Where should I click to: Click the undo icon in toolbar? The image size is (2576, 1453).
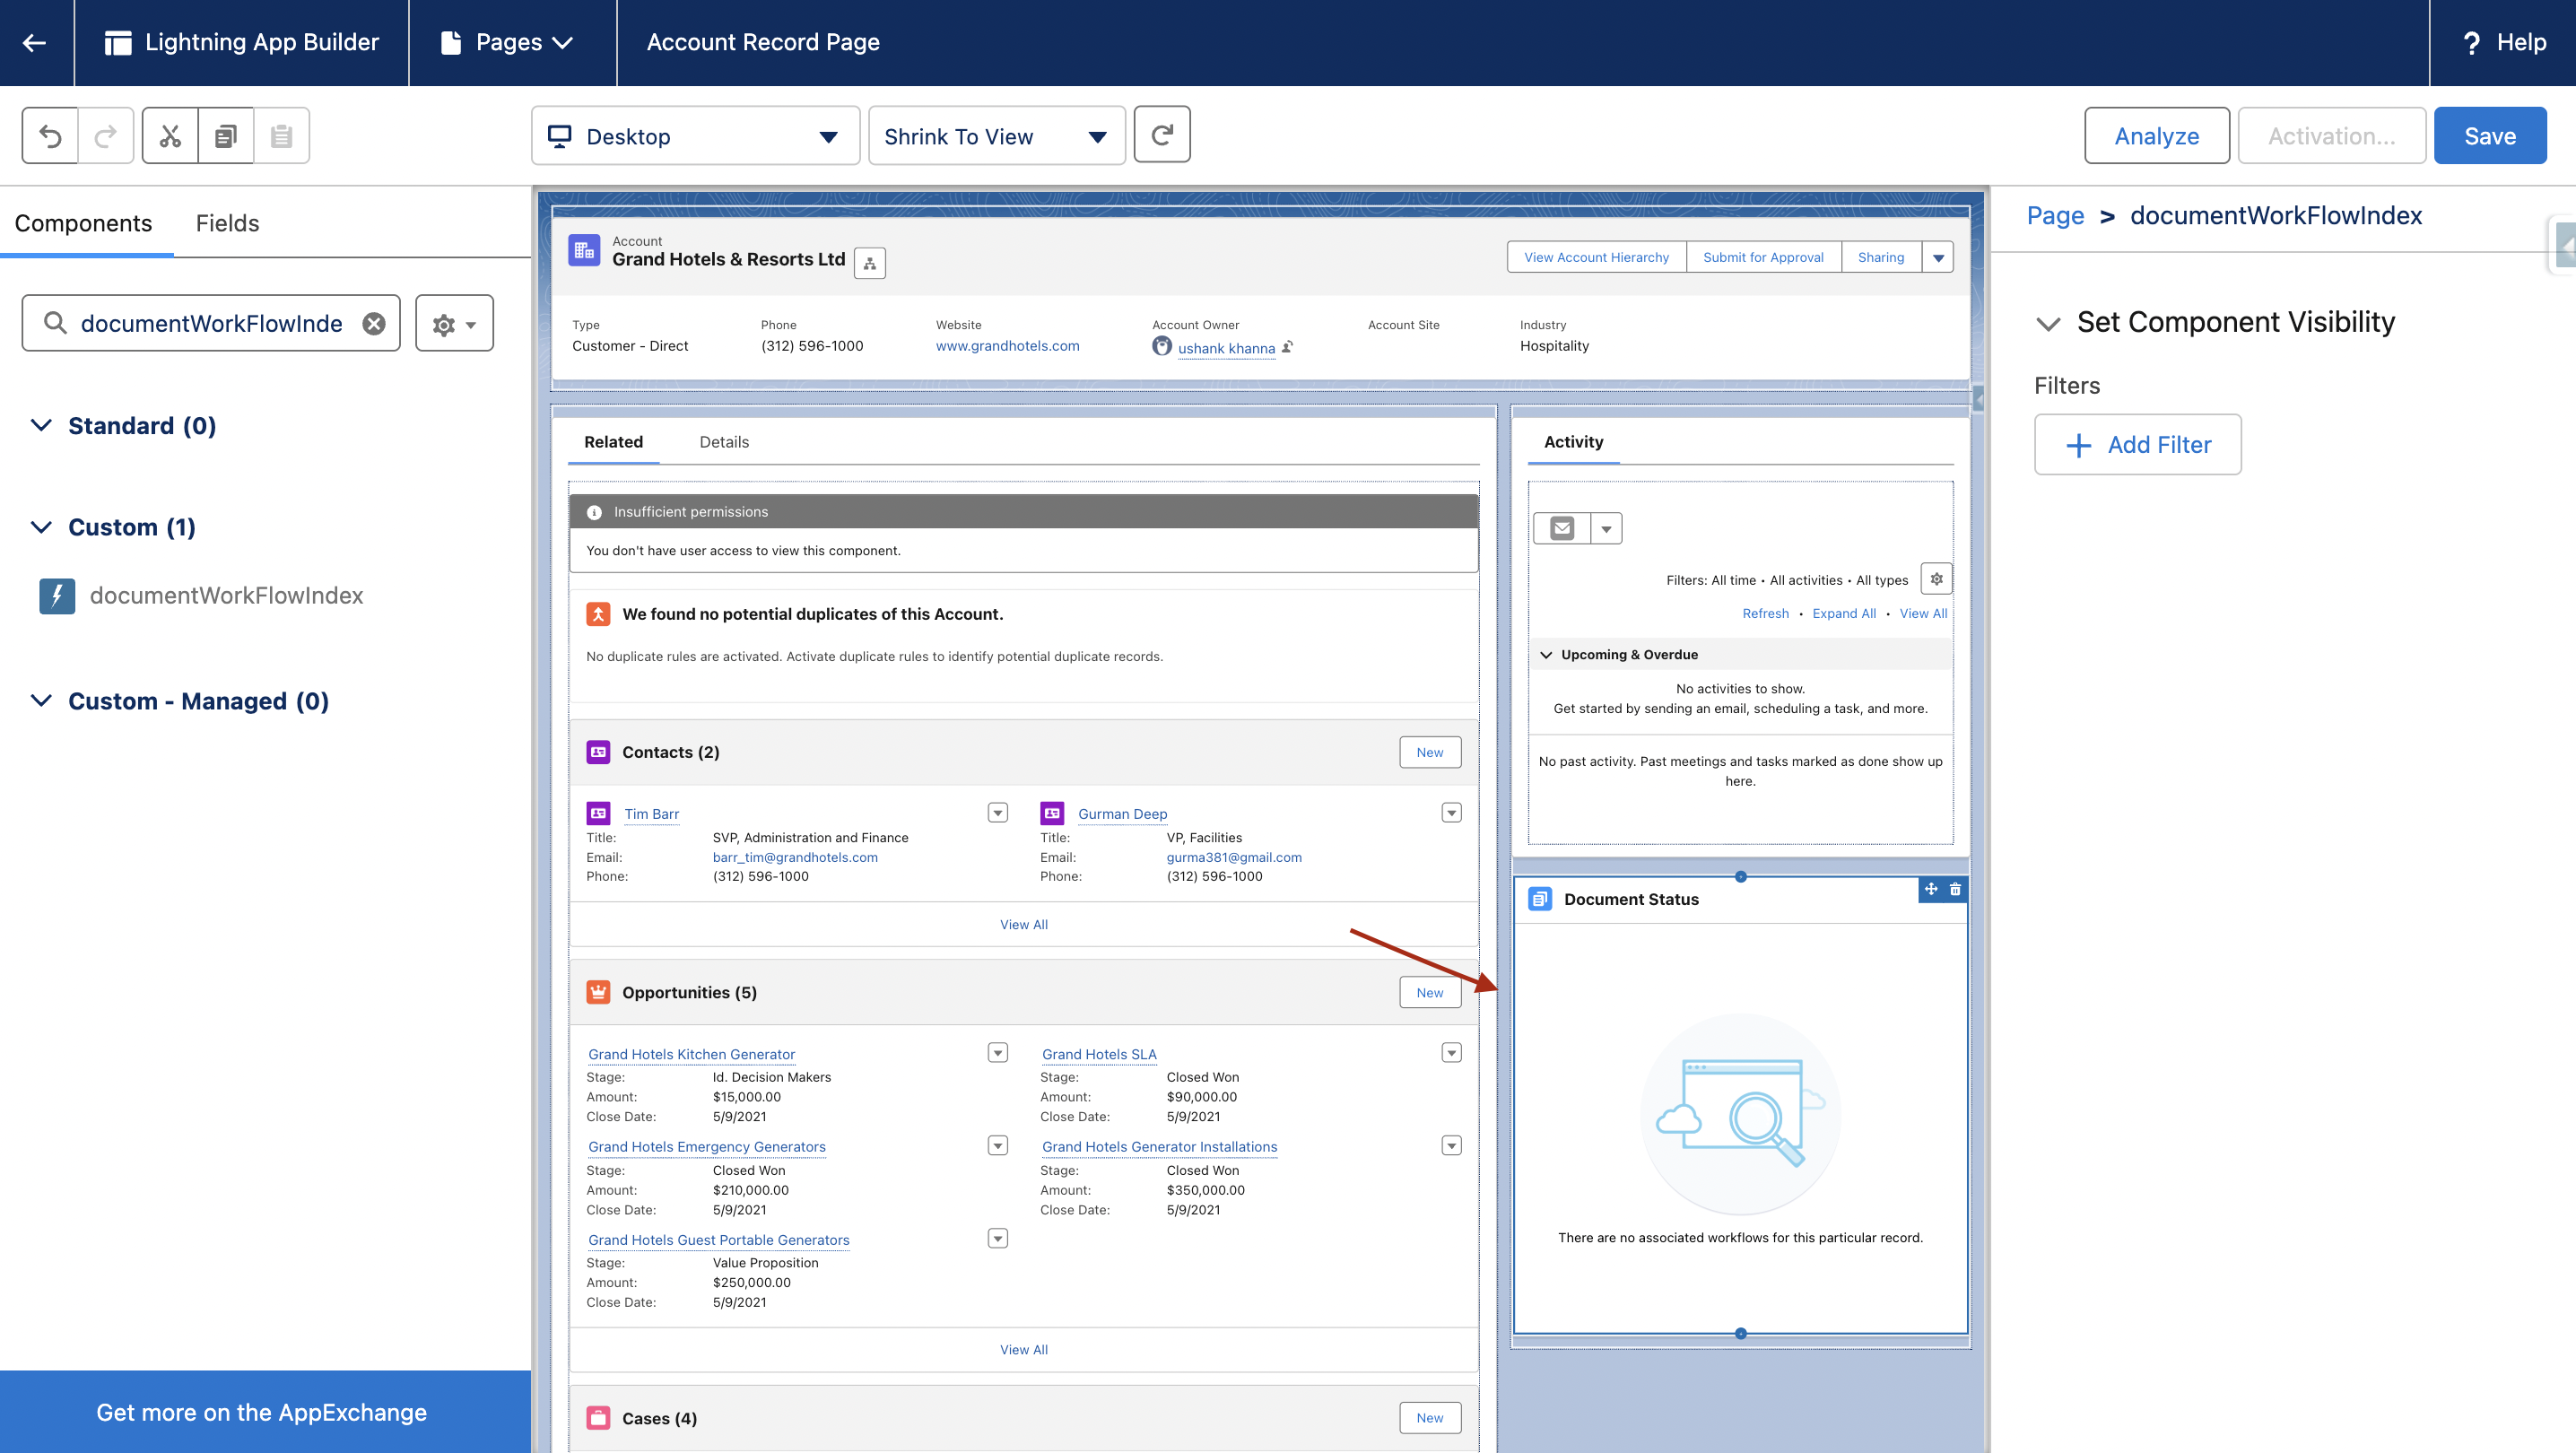click(x=50, y=135)
